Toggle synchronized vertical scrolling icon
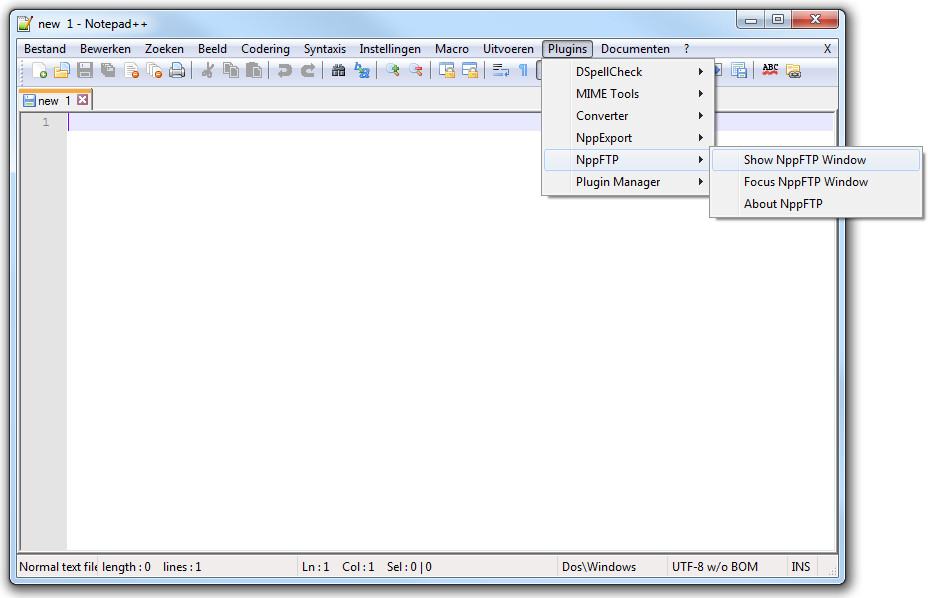The height and width of the screenshot is (598, 928). [446, 70]
